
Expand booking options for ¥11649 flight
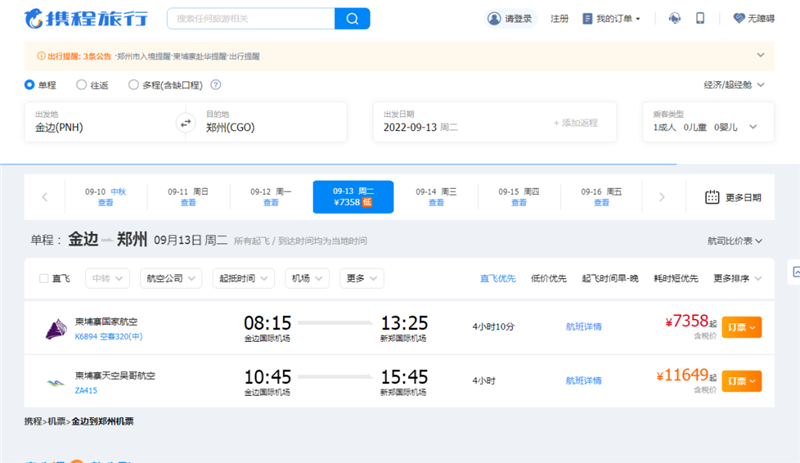741,381
